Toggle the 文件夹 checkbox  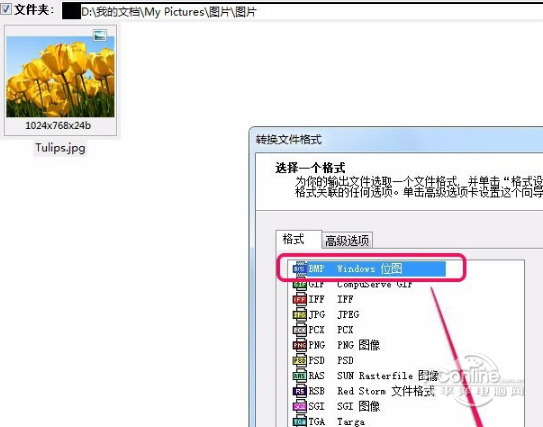[x=6, y=9]
